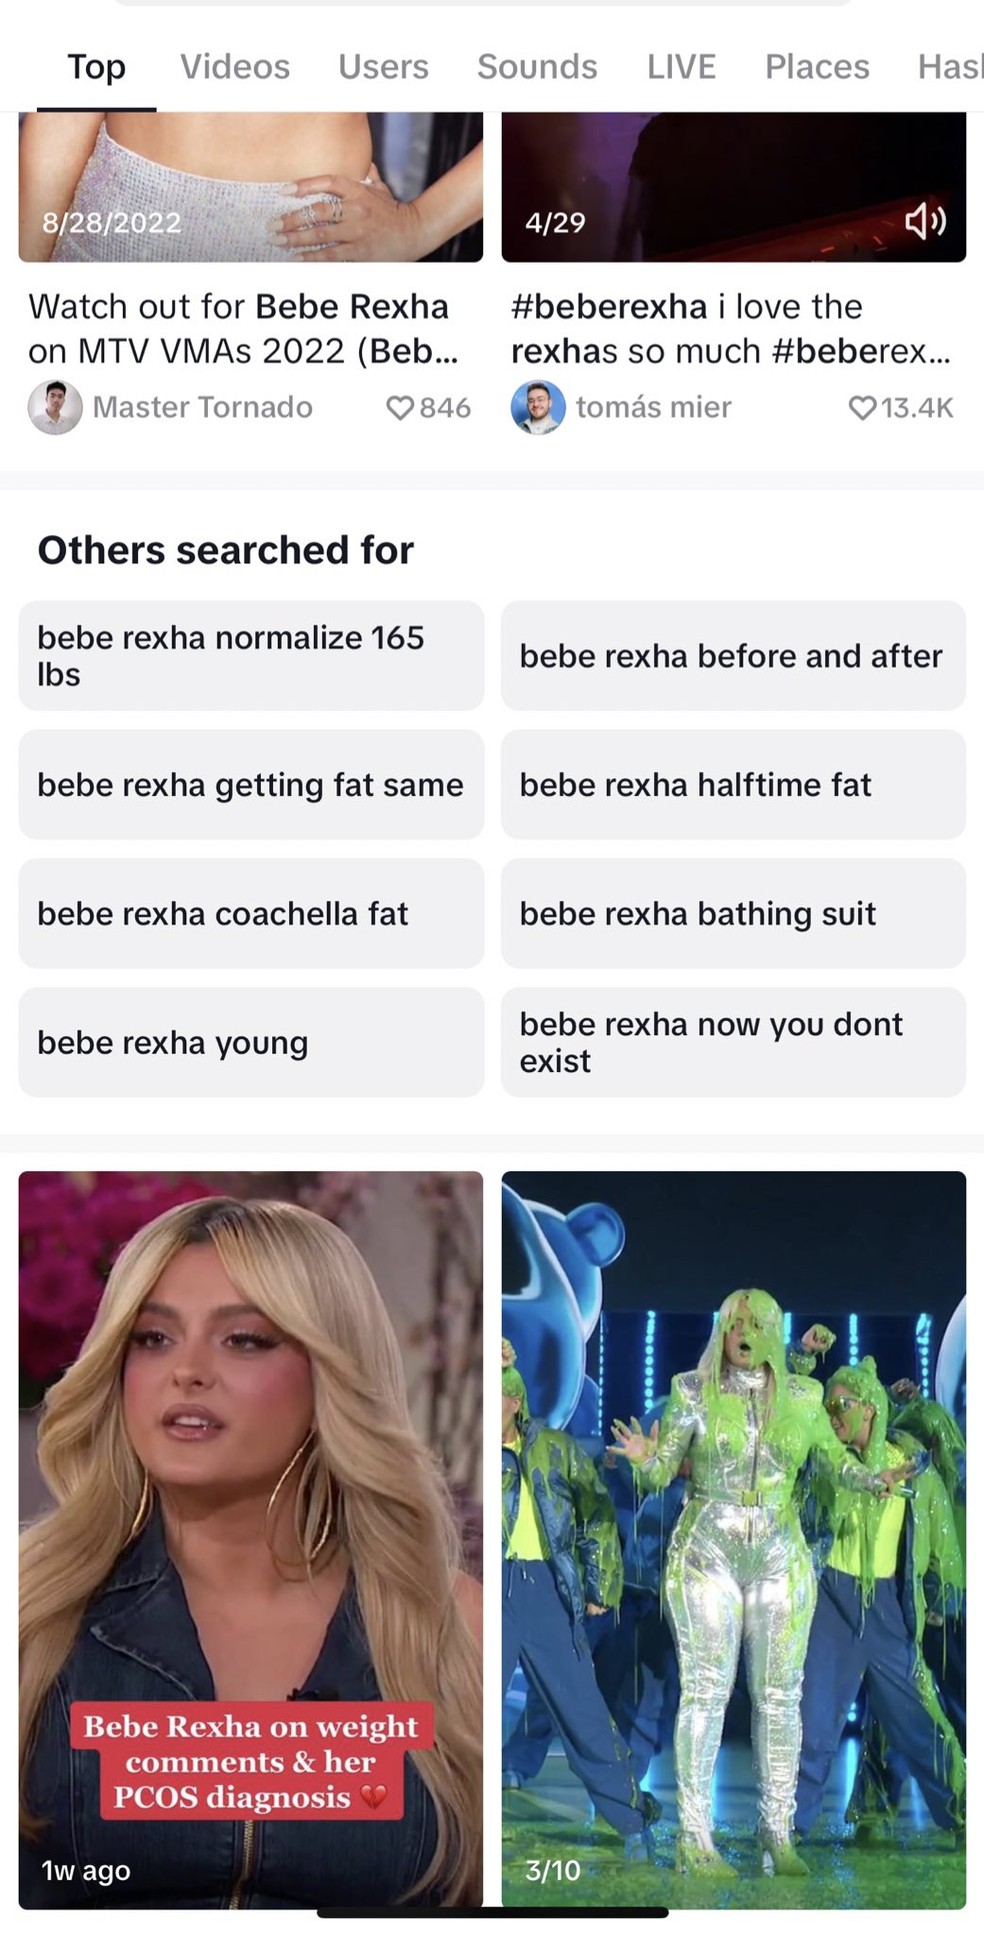This screenshot has width=984, height=1936.
Task: Mute the video via the speaker icon
Action: tap(927, 223)
